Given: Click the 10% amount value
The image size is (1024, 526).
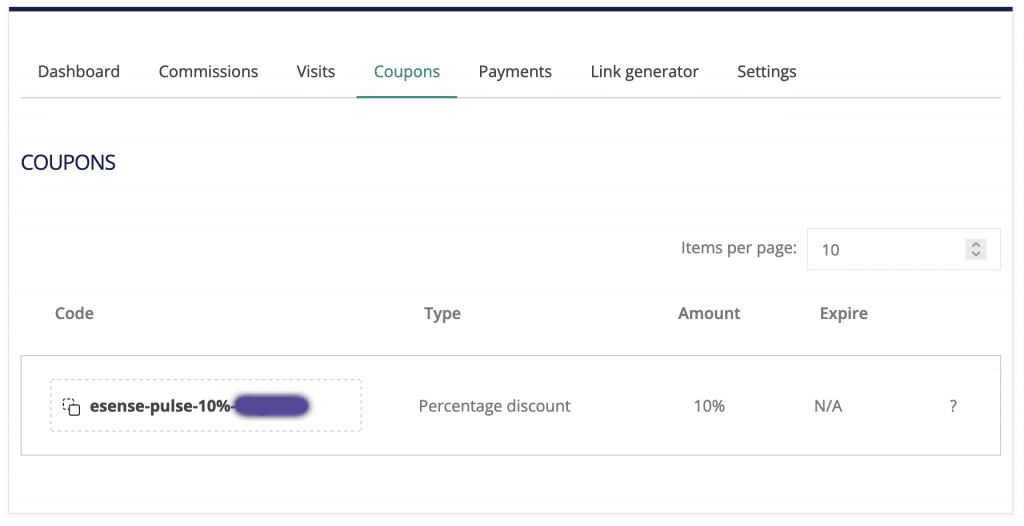Looking at the screenshot, I should click(709, 406).
